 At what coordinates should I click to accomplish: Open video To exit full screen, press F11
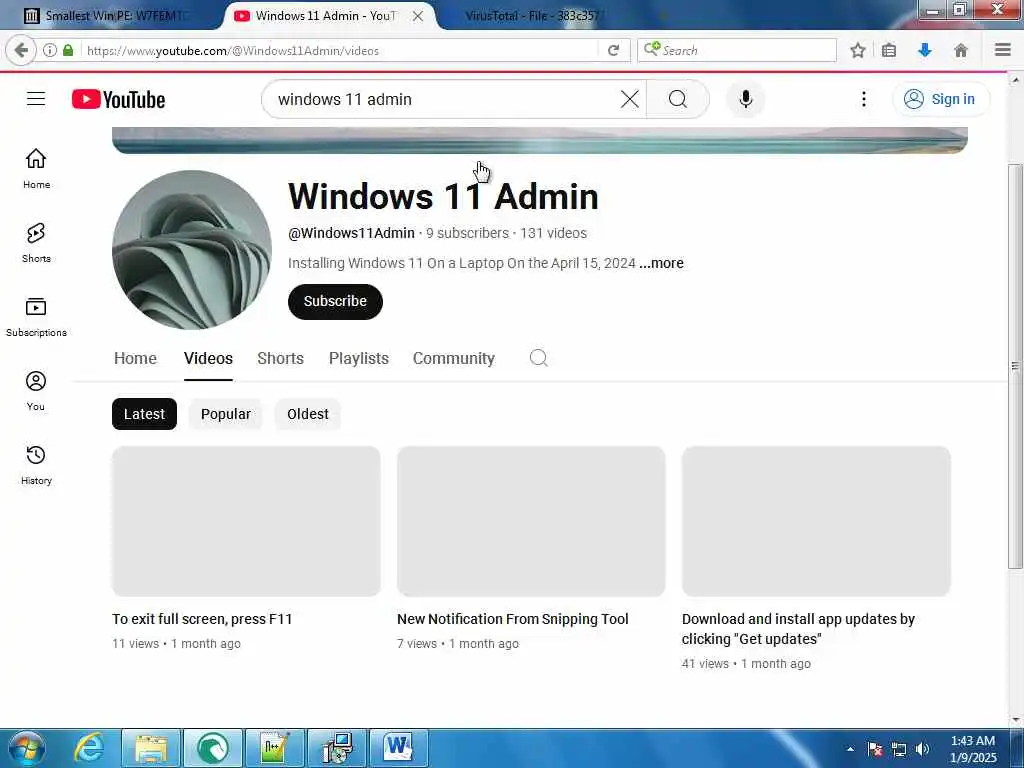click(x=202, y=619)
